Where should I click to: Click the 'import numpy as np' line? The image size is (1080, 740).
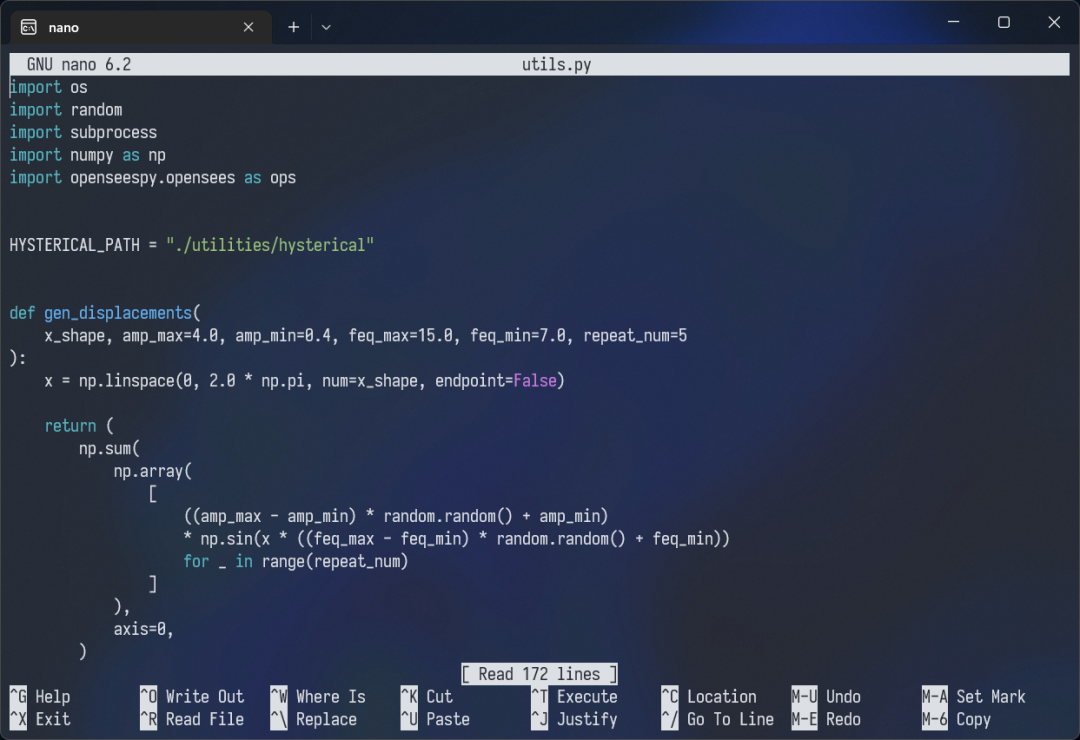(87, 155)
